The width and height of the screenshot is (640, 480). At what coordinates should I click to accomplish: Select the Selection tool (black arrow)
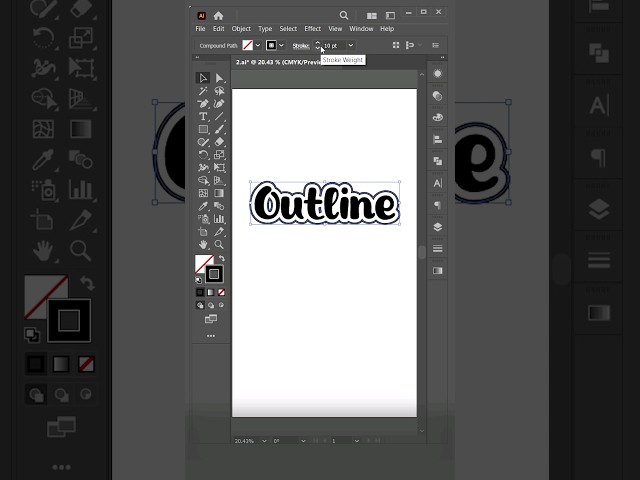click(x=203, y=78)
